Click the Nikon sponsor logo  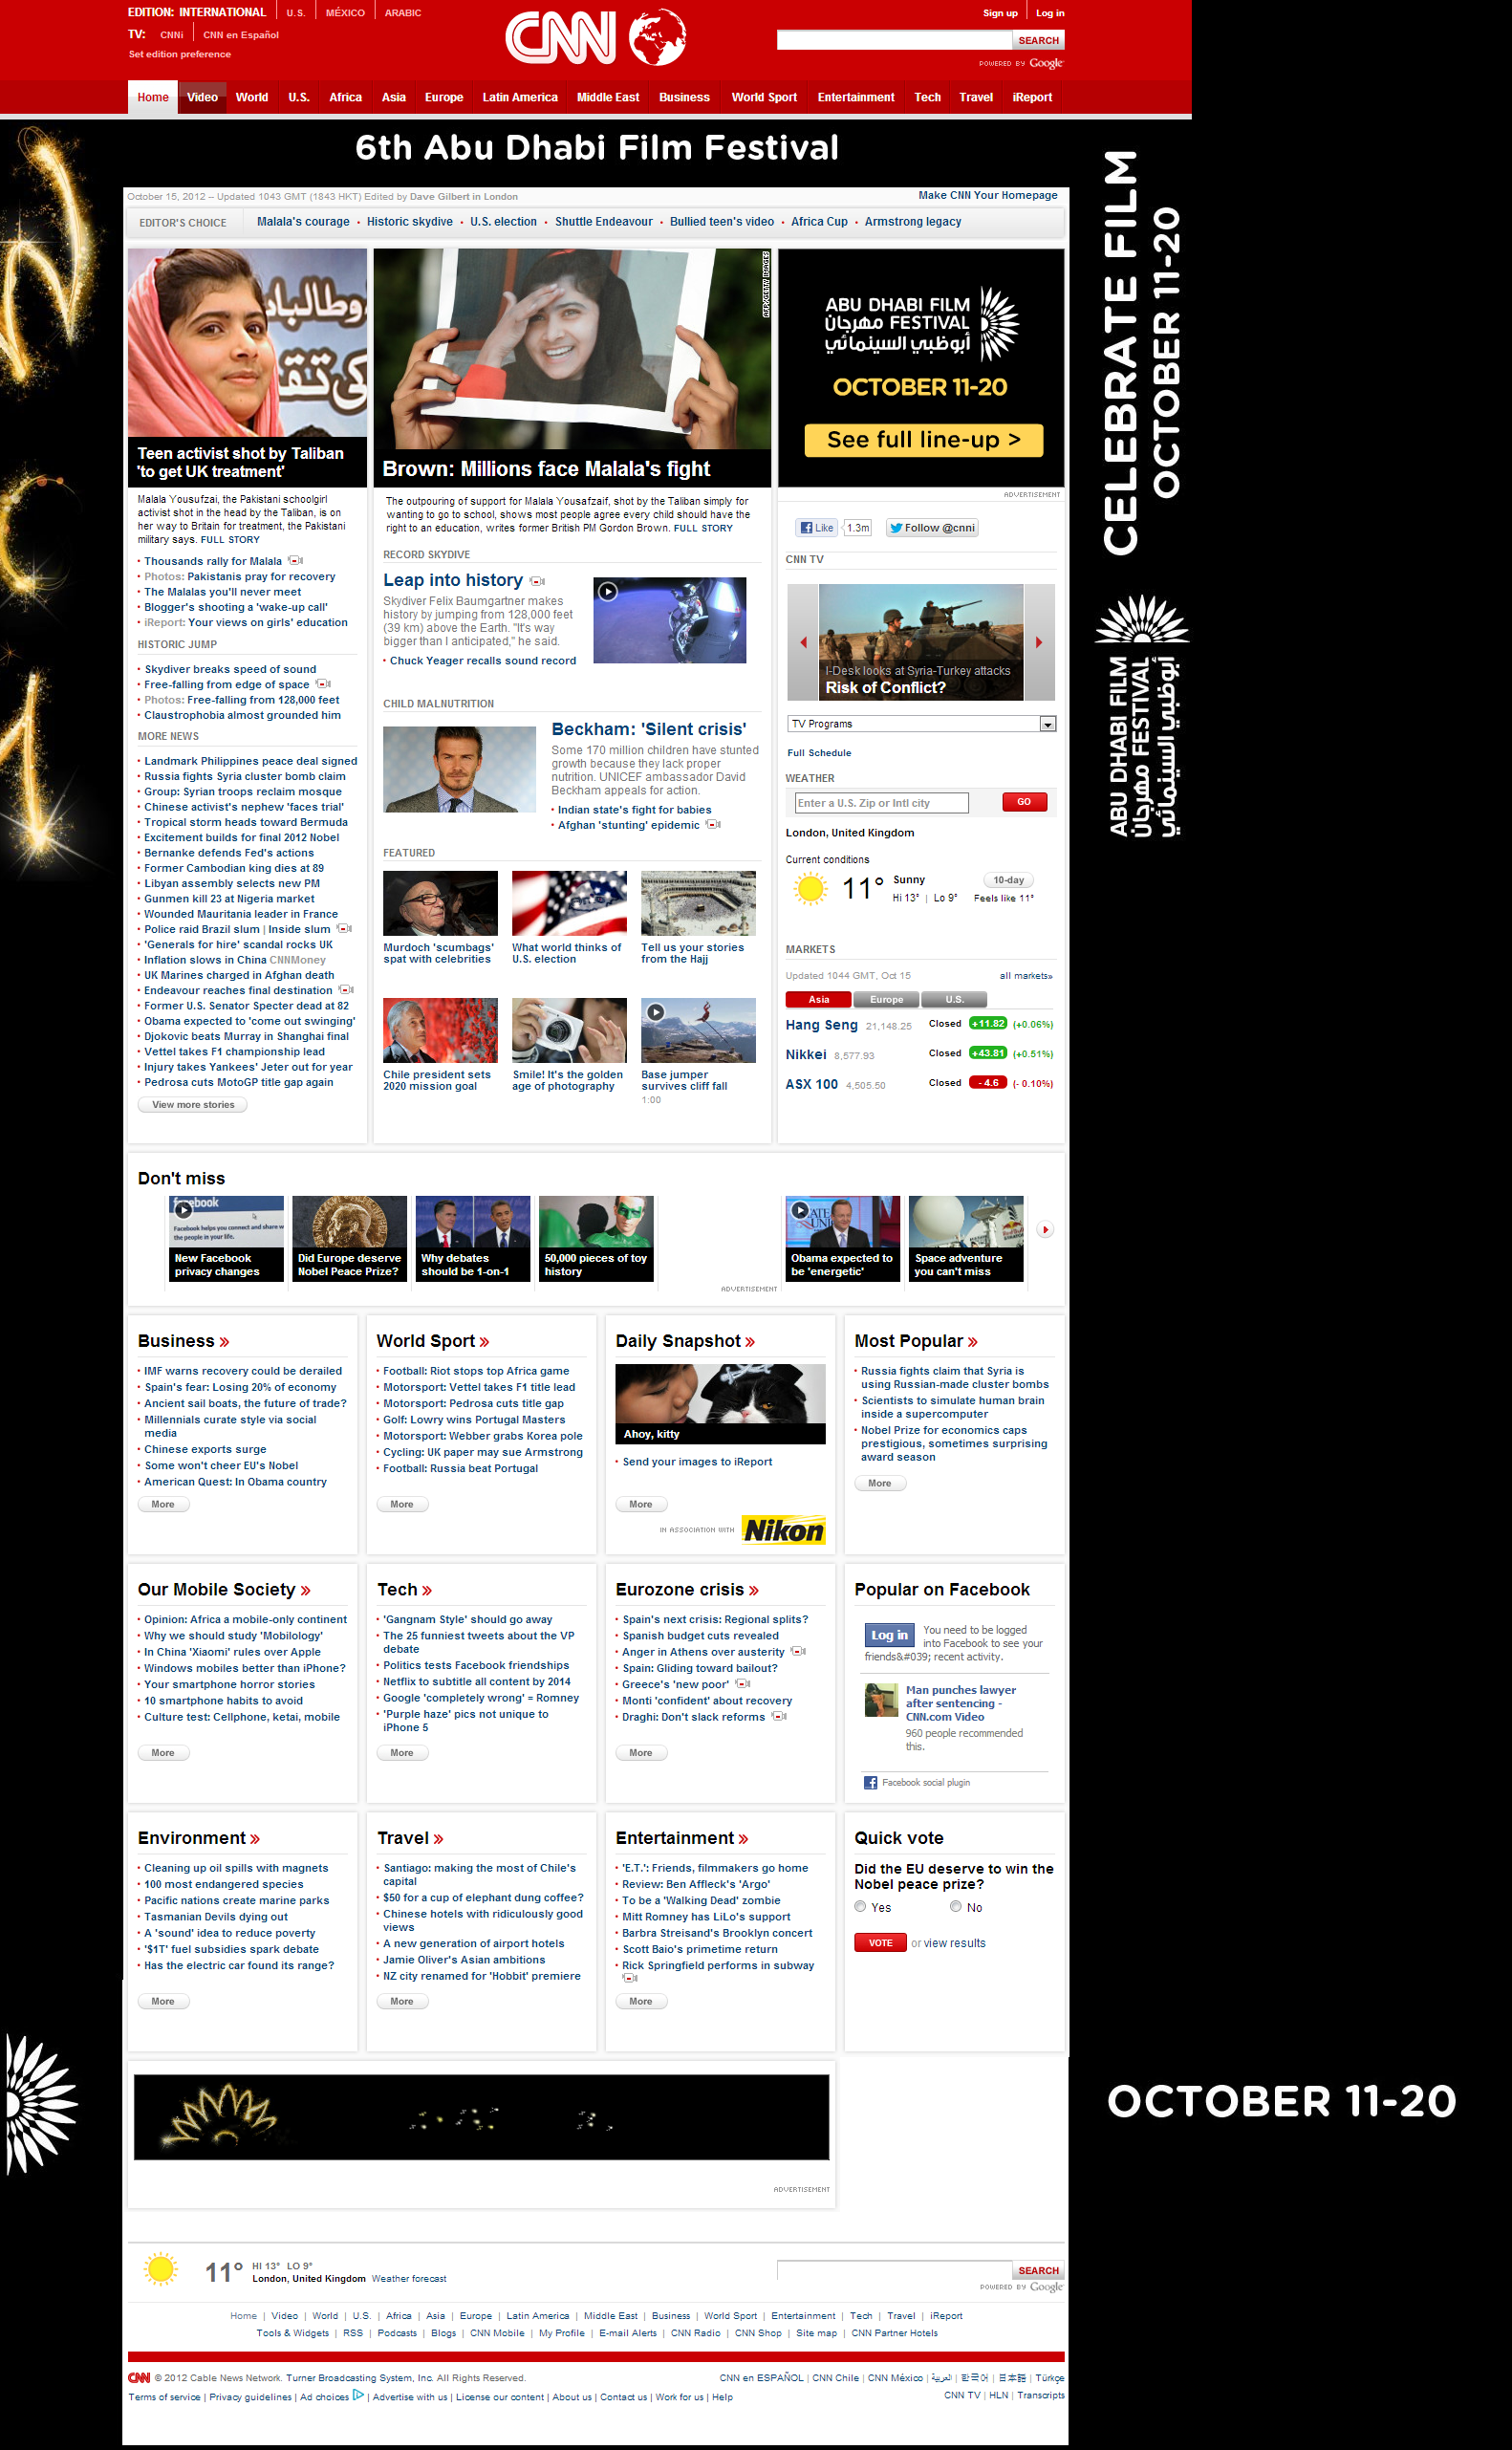tap(784, 1530)
